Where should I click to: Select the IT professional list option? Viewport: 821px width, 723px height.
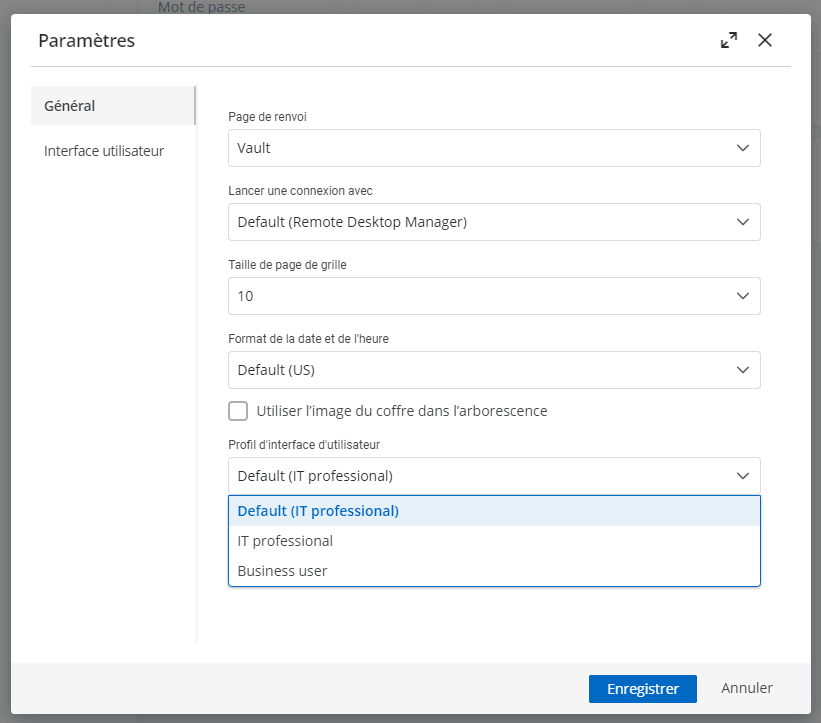click(285, 541)
